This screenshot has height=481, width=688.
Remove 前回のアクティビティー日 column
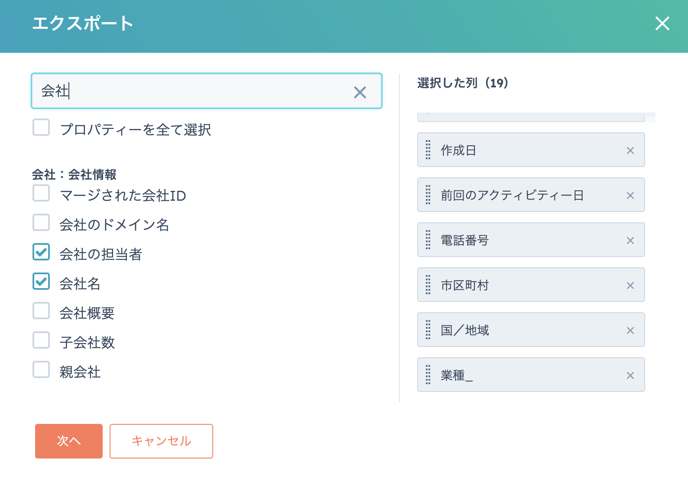pyautogui.click(x=630, y=196)
